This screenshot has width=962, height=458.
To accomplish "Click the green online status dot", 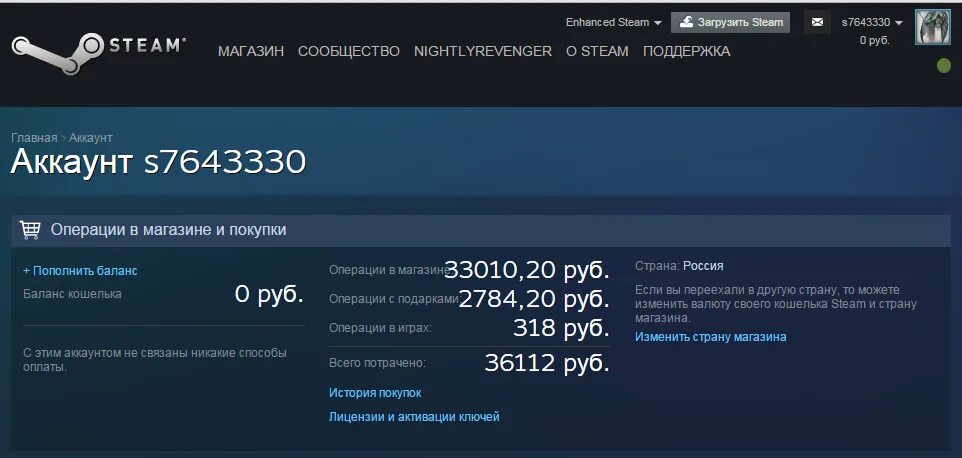I will coord(944,66).
